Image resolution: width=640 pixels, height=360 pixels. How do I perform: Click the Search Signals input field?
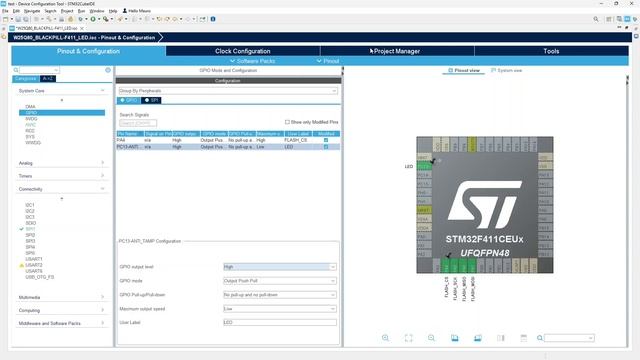[x=138, y=123]
